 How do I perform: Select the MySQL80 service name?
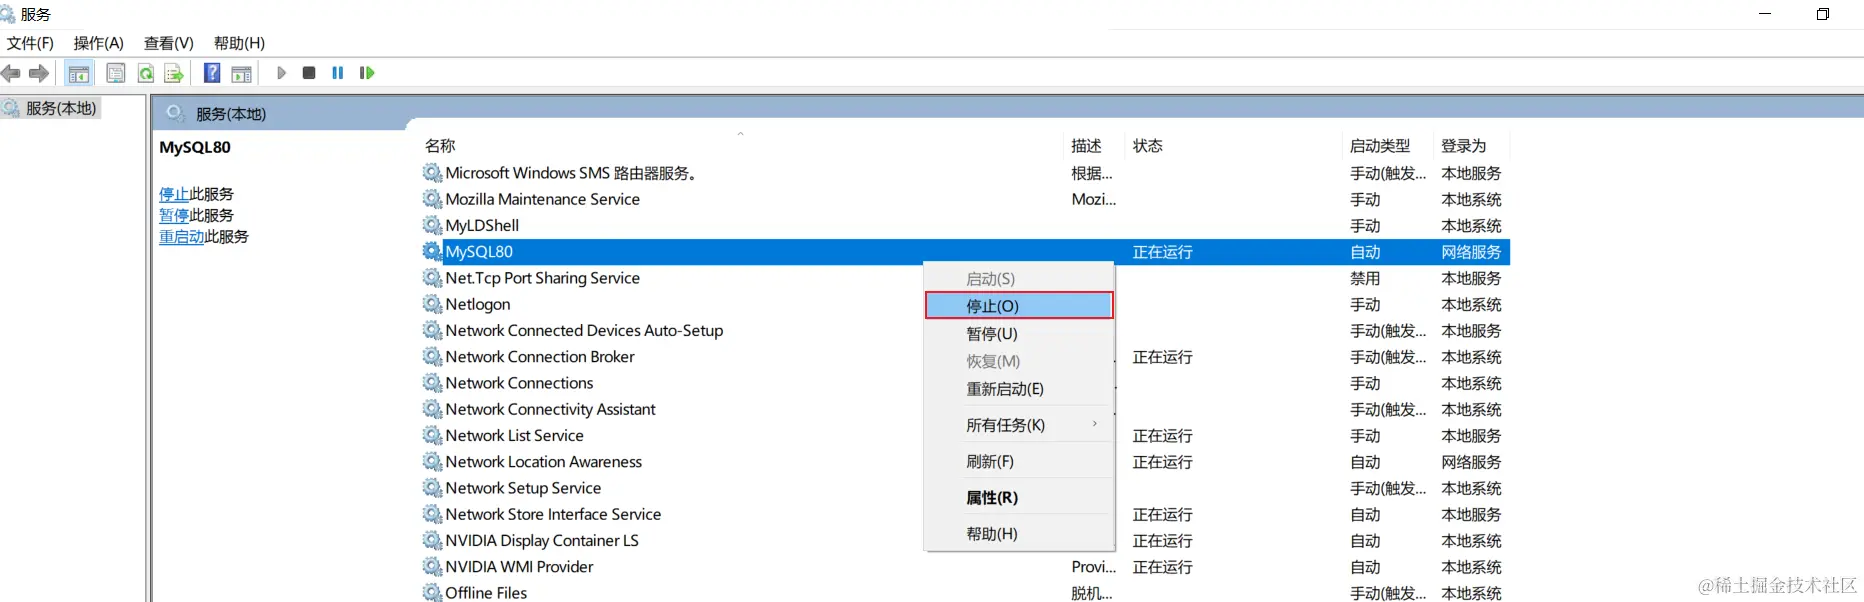pos(479,252)
